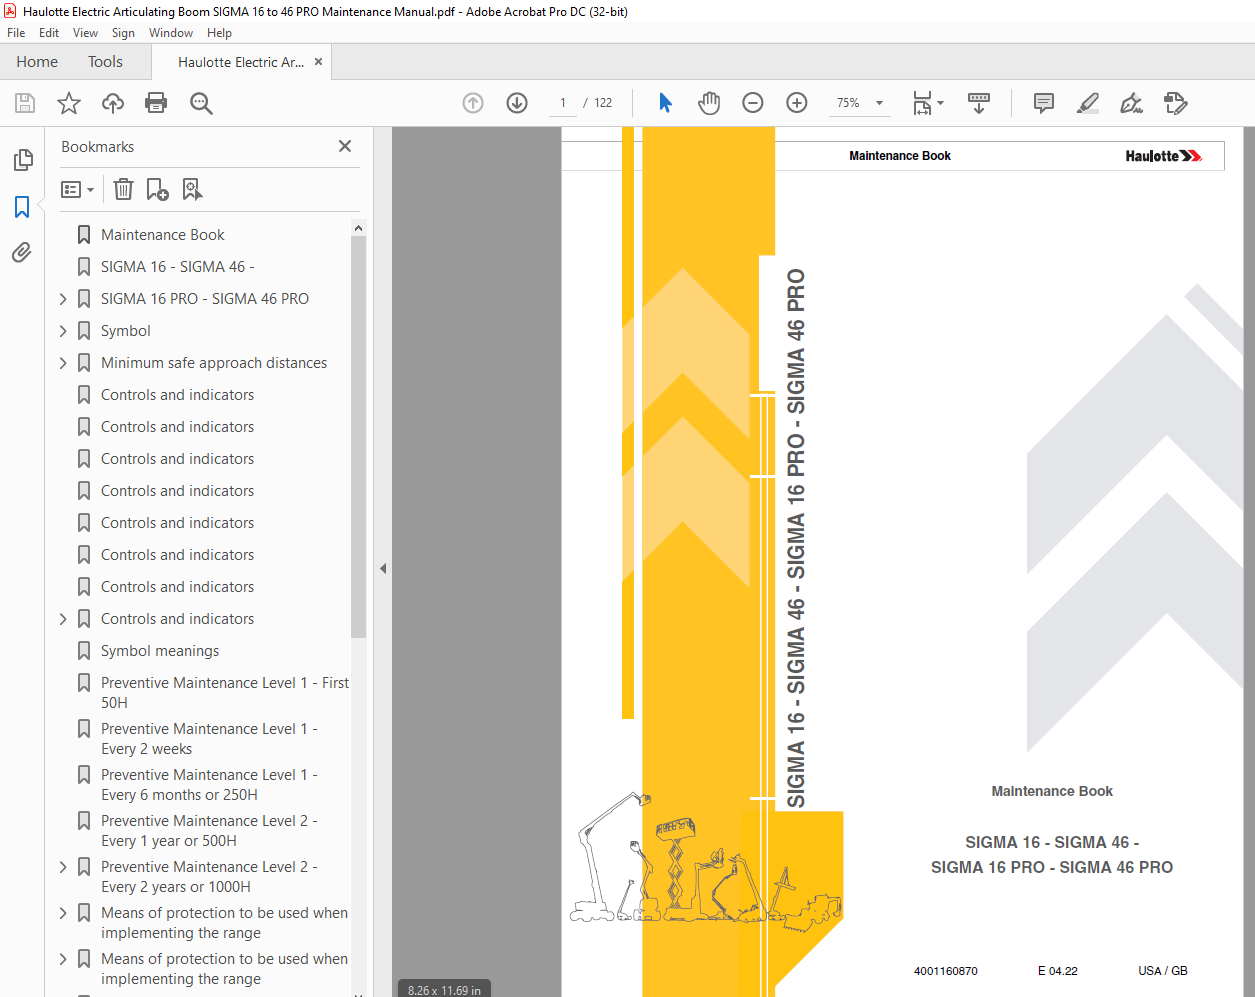This screenshot has width=1255, height=997.
Task: Open the Symbol meanings bookmark
Action: (160, 651)
